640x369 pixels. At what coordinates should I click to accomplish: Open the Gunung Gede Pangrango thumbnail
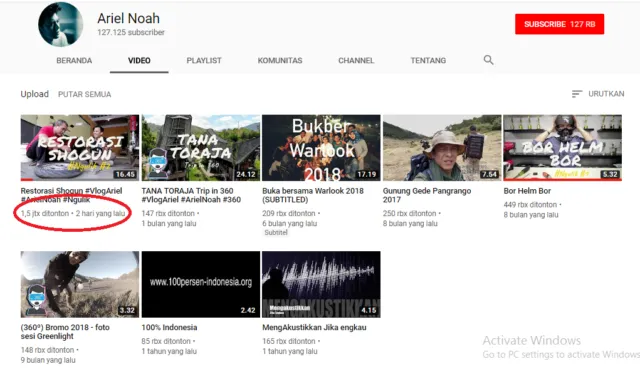point(442,148)
